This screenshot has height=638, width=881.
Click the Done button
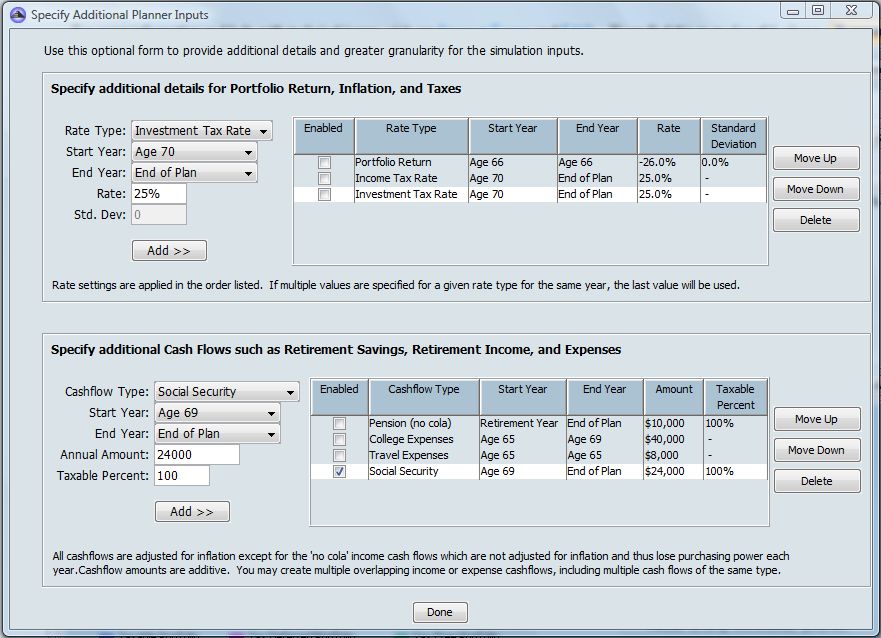(440, 612)
